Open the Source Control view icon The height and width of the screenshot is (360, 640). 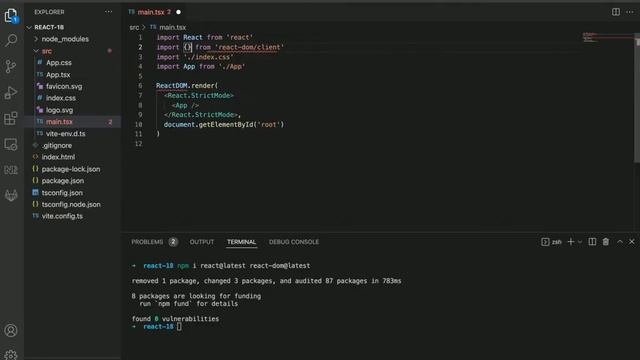click(x=11, y=66)
